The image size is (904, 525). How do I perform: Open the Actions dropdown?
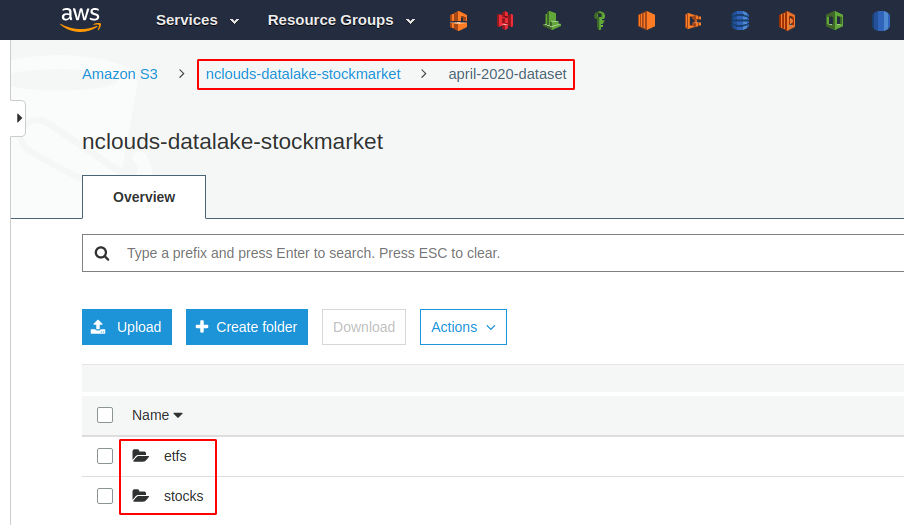[x=463, y=327]
